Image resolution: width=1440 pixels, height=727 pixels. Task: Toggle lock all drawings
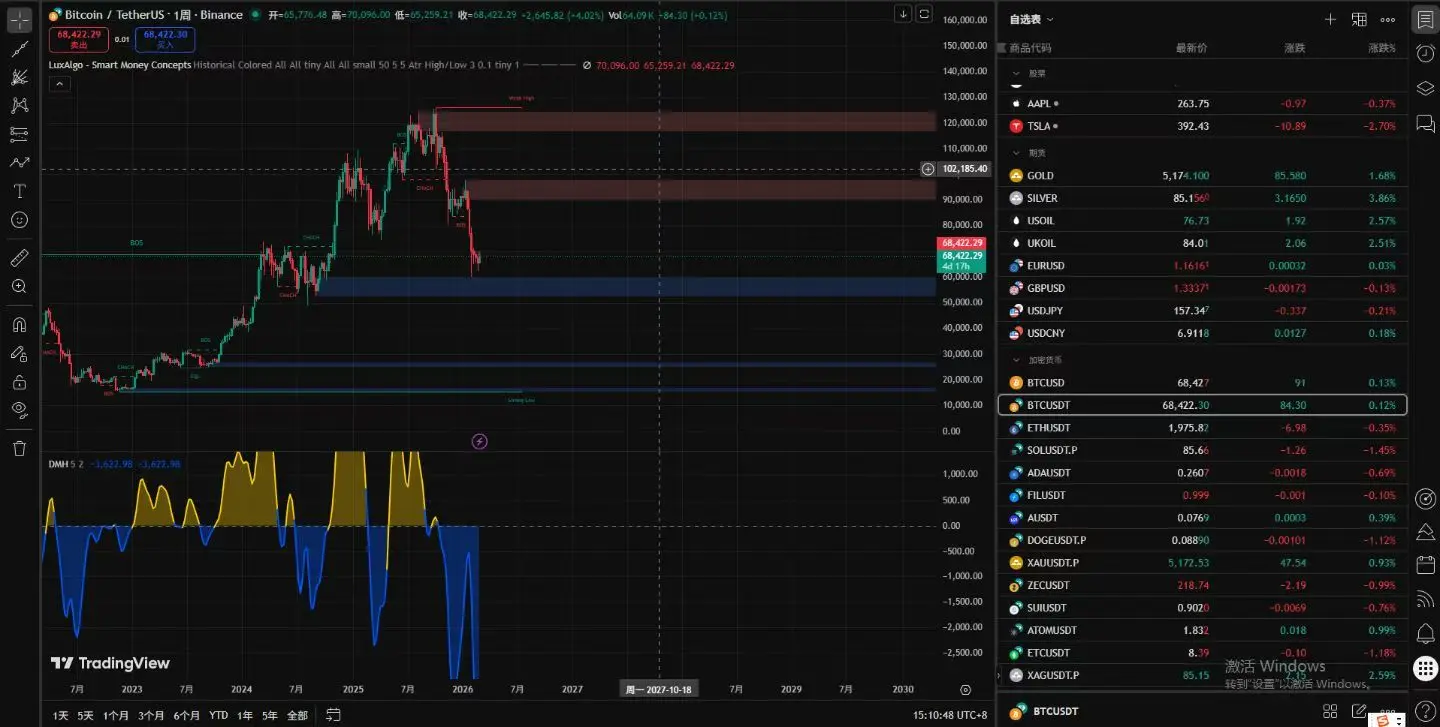coord(19,381)
